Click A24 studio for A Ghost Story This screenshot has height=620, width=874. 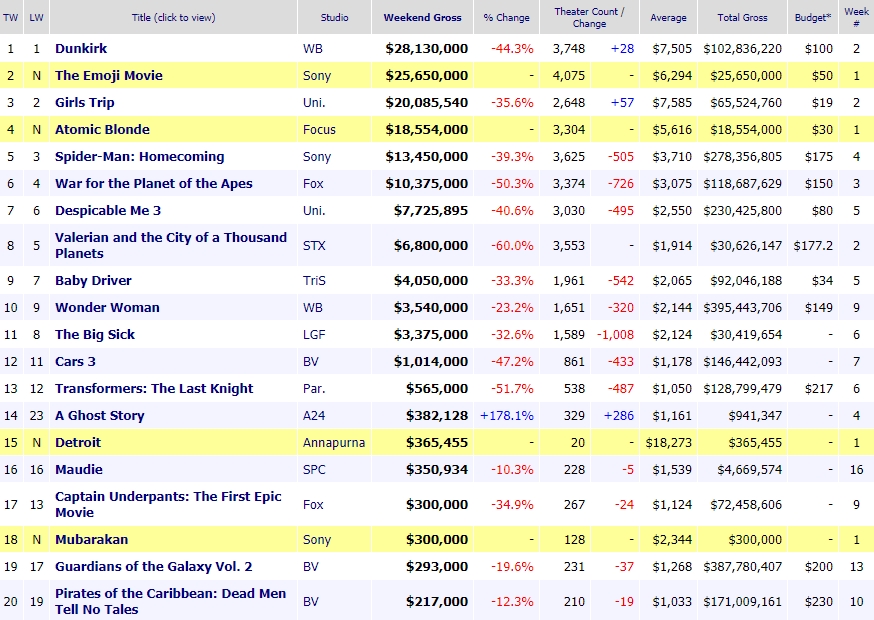pos(314,415)
